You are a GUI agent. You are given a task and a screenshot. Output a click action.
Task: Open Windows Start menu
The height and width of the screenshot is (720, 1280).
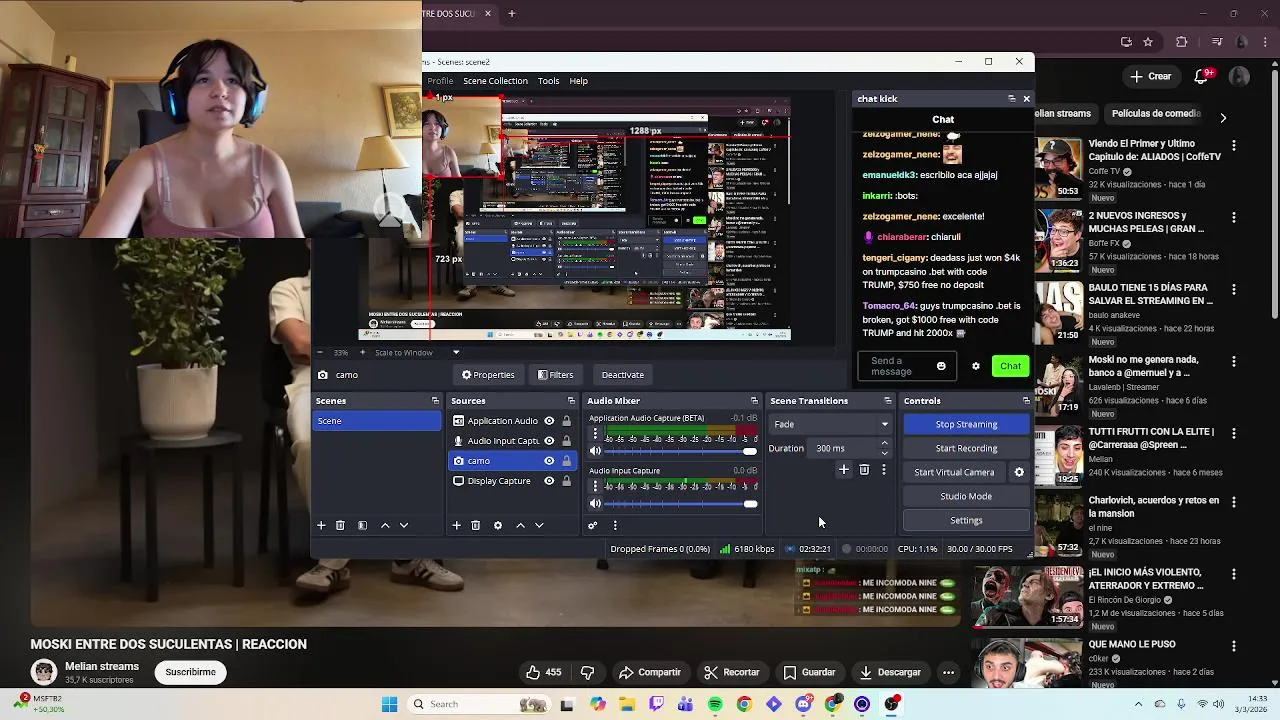(389, 704)
